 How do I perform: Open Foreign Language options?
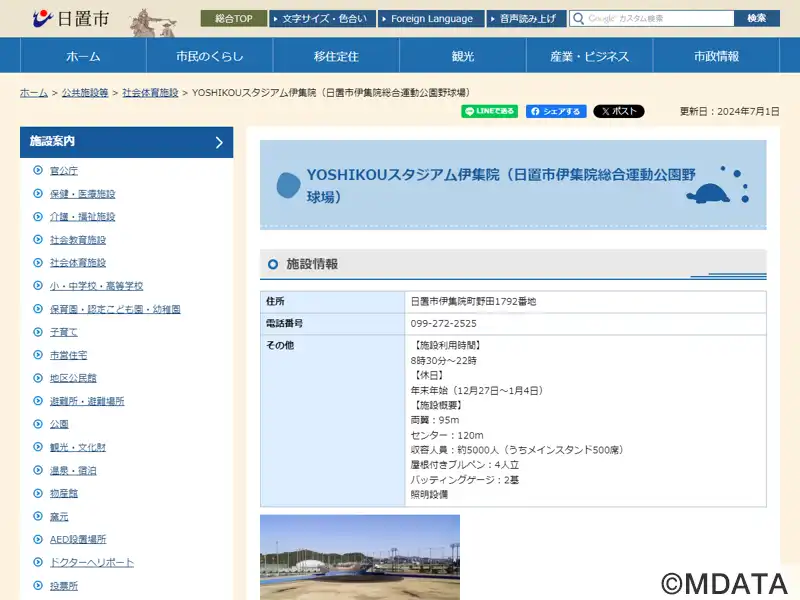(x=431, y=18)
